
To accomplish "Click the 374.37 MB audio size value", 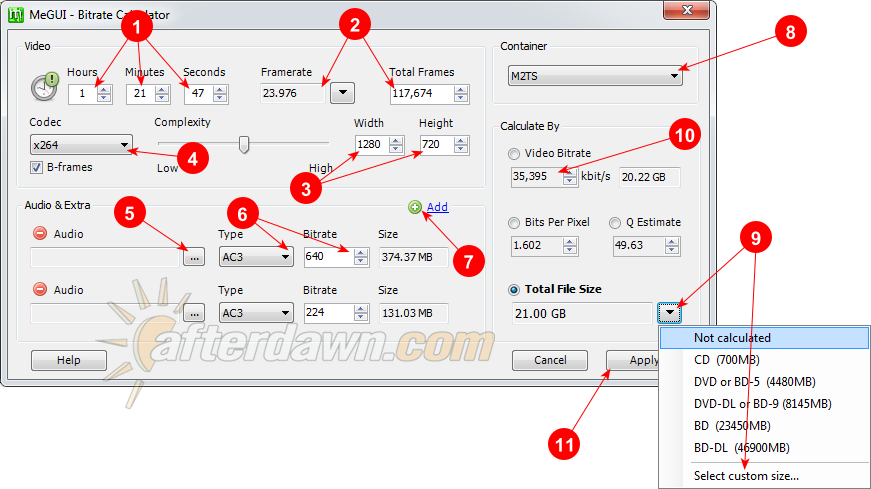I will click(x=413, y=257).
